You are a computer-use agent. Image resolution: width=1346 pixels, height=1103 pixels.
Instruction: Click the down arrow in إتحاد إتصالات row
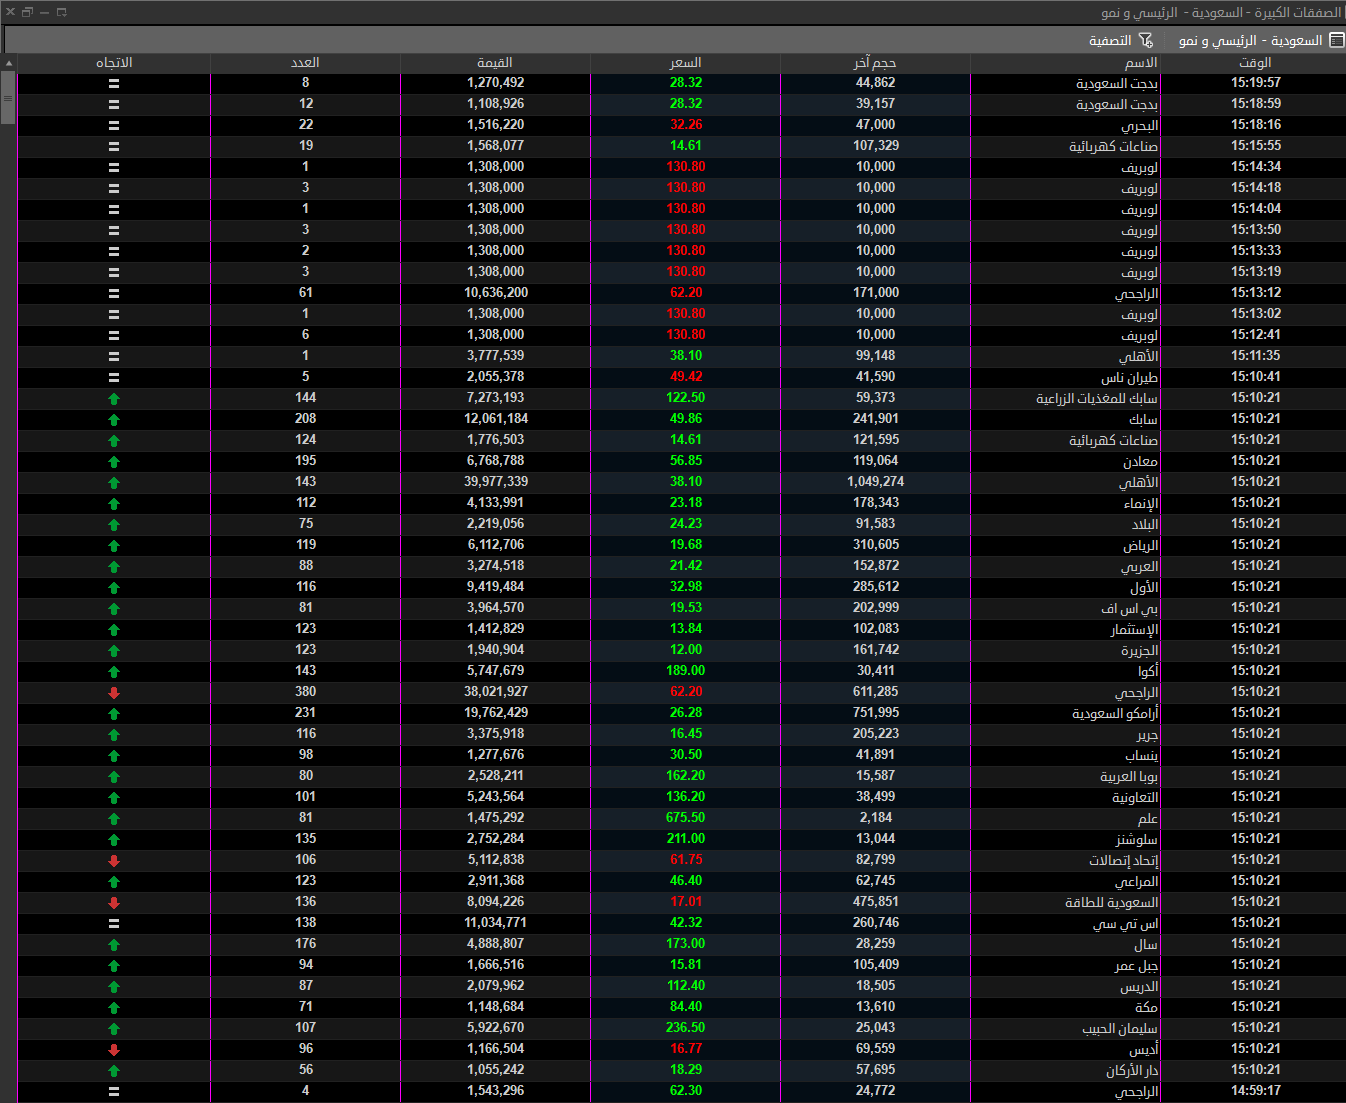coord(114,860)
